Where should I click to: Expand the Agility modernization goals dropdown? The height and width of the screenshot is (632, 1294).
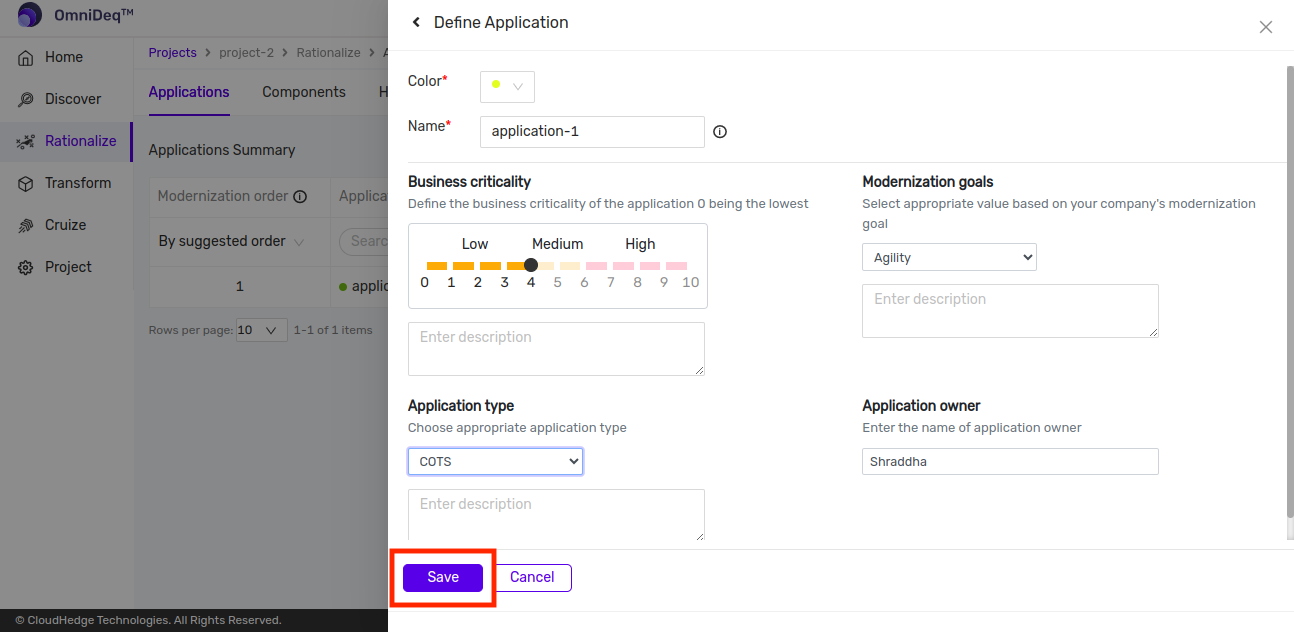click(x=948, y=258)
